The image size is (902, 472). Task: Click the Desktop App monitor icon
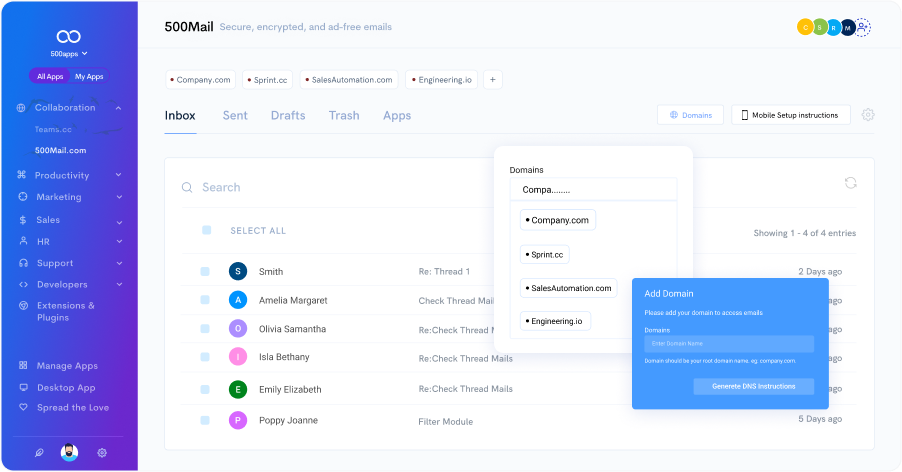point(24,387)
